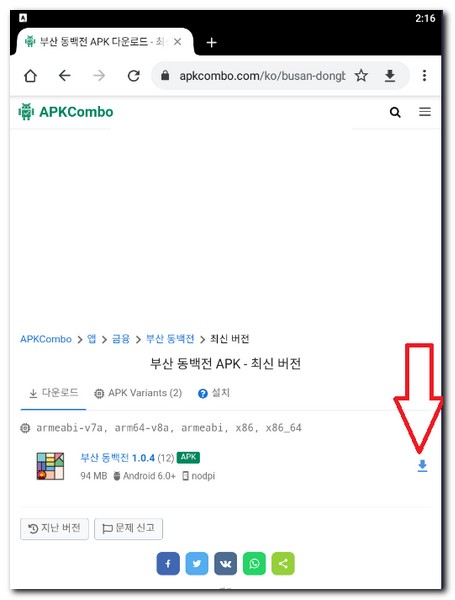Select the 설치 tab
Screen dimensions: 455x600
coord(214,393)
